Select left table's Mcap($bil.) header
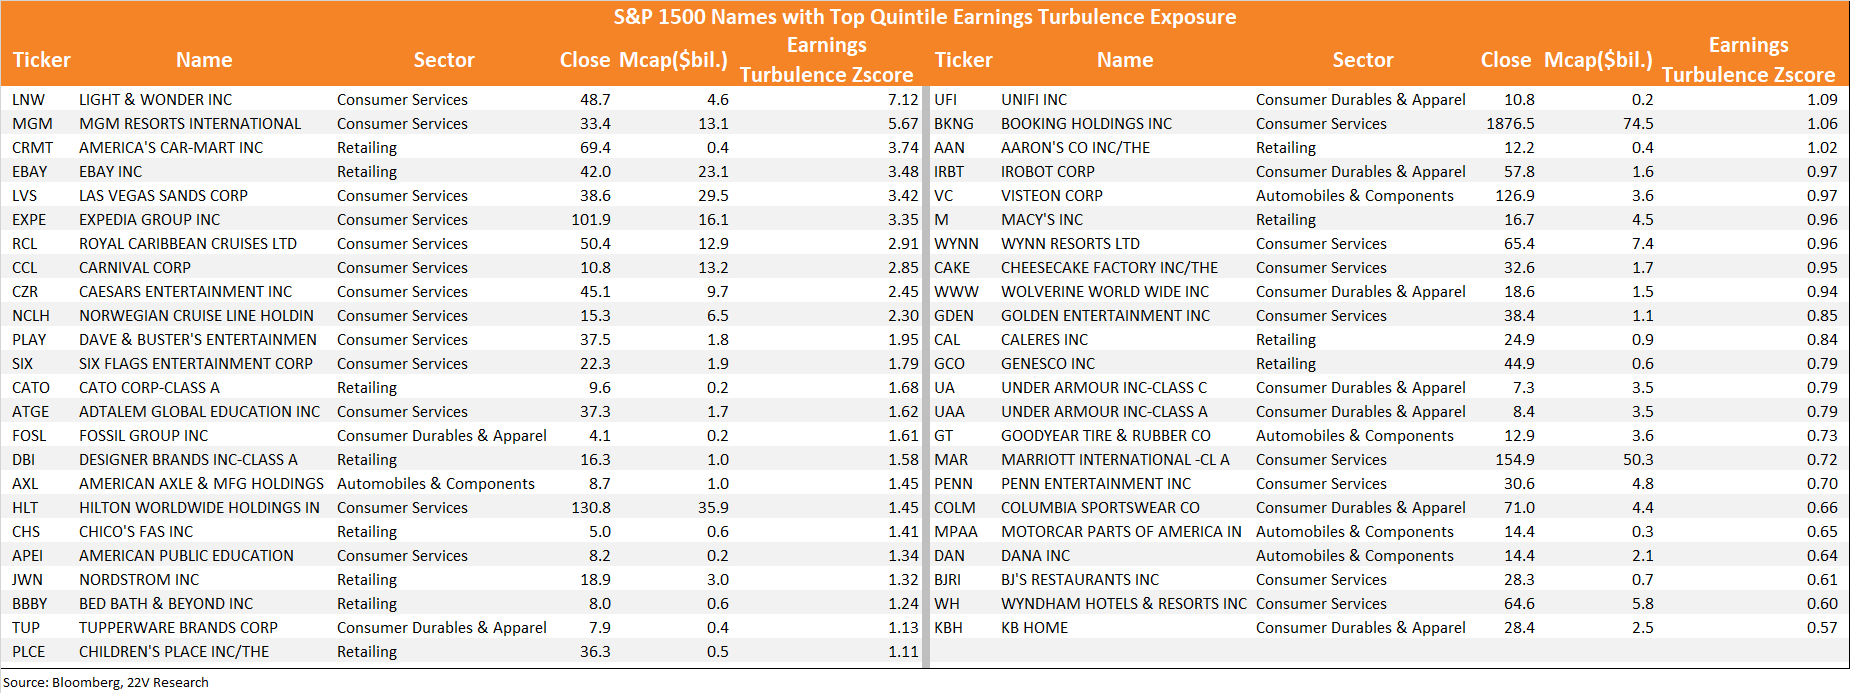The height and width of the screenshot is (693, 1850). tap(673, 60)
